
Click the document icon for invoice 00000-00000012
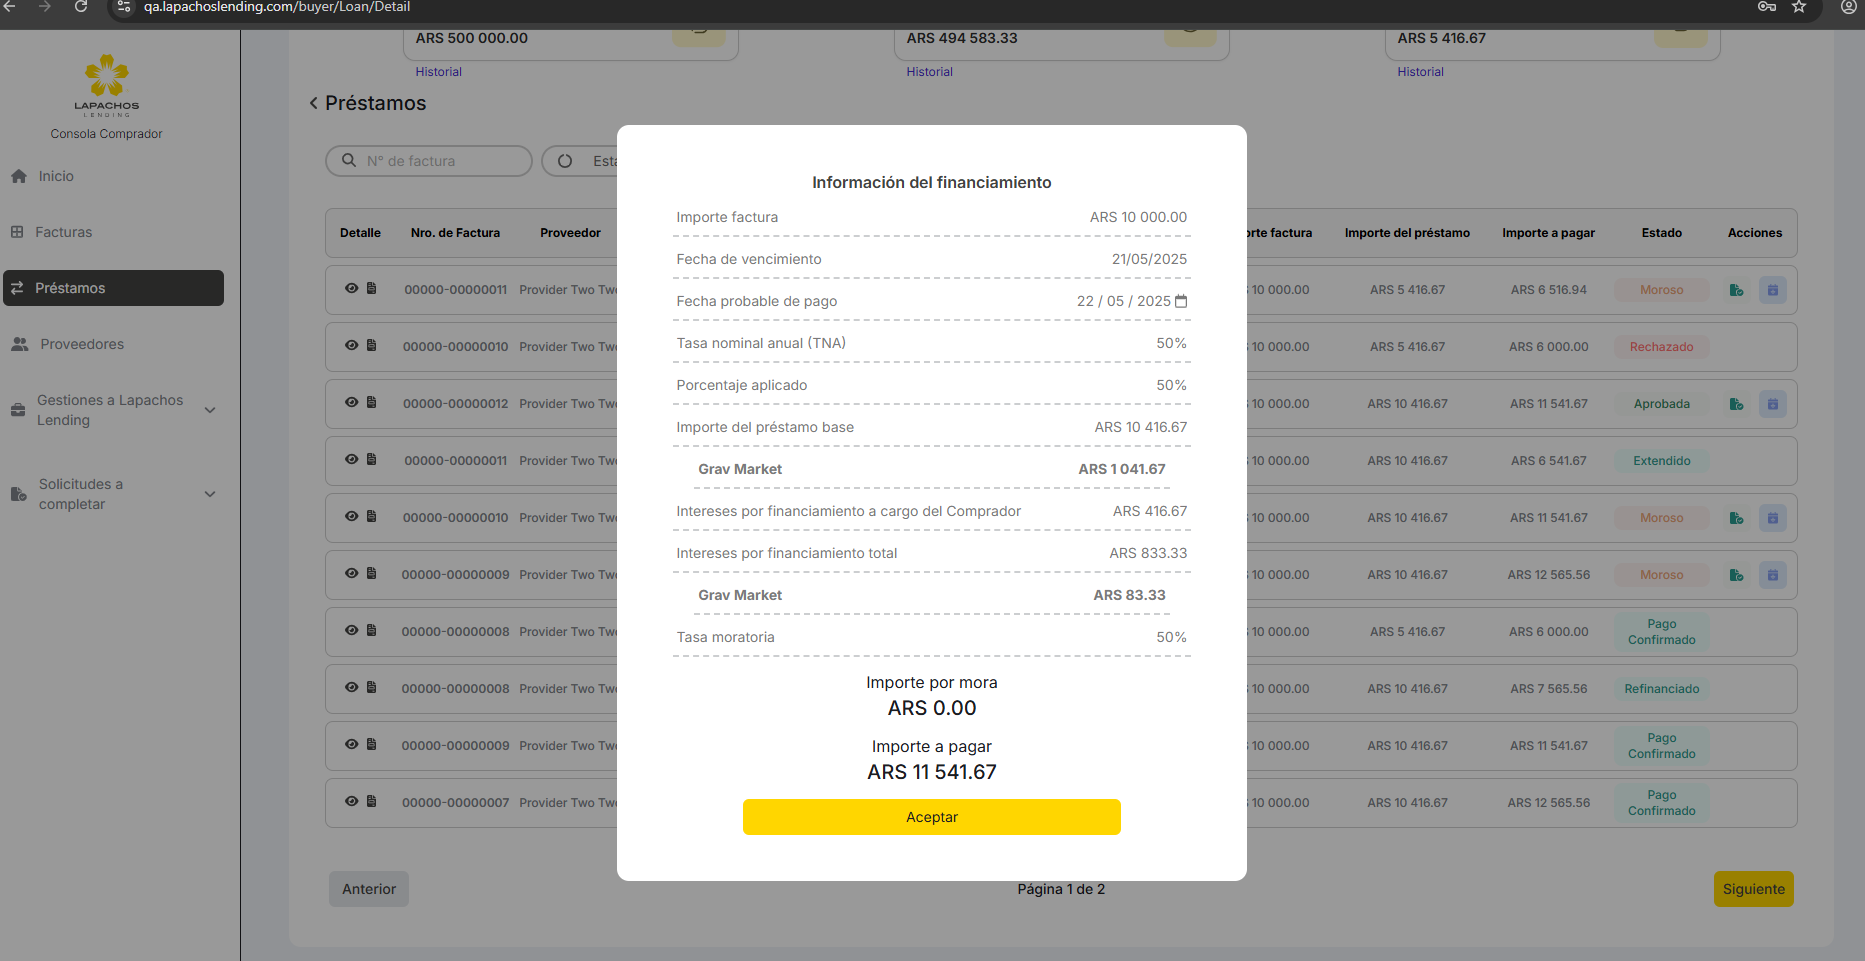[x=372, y=402]
